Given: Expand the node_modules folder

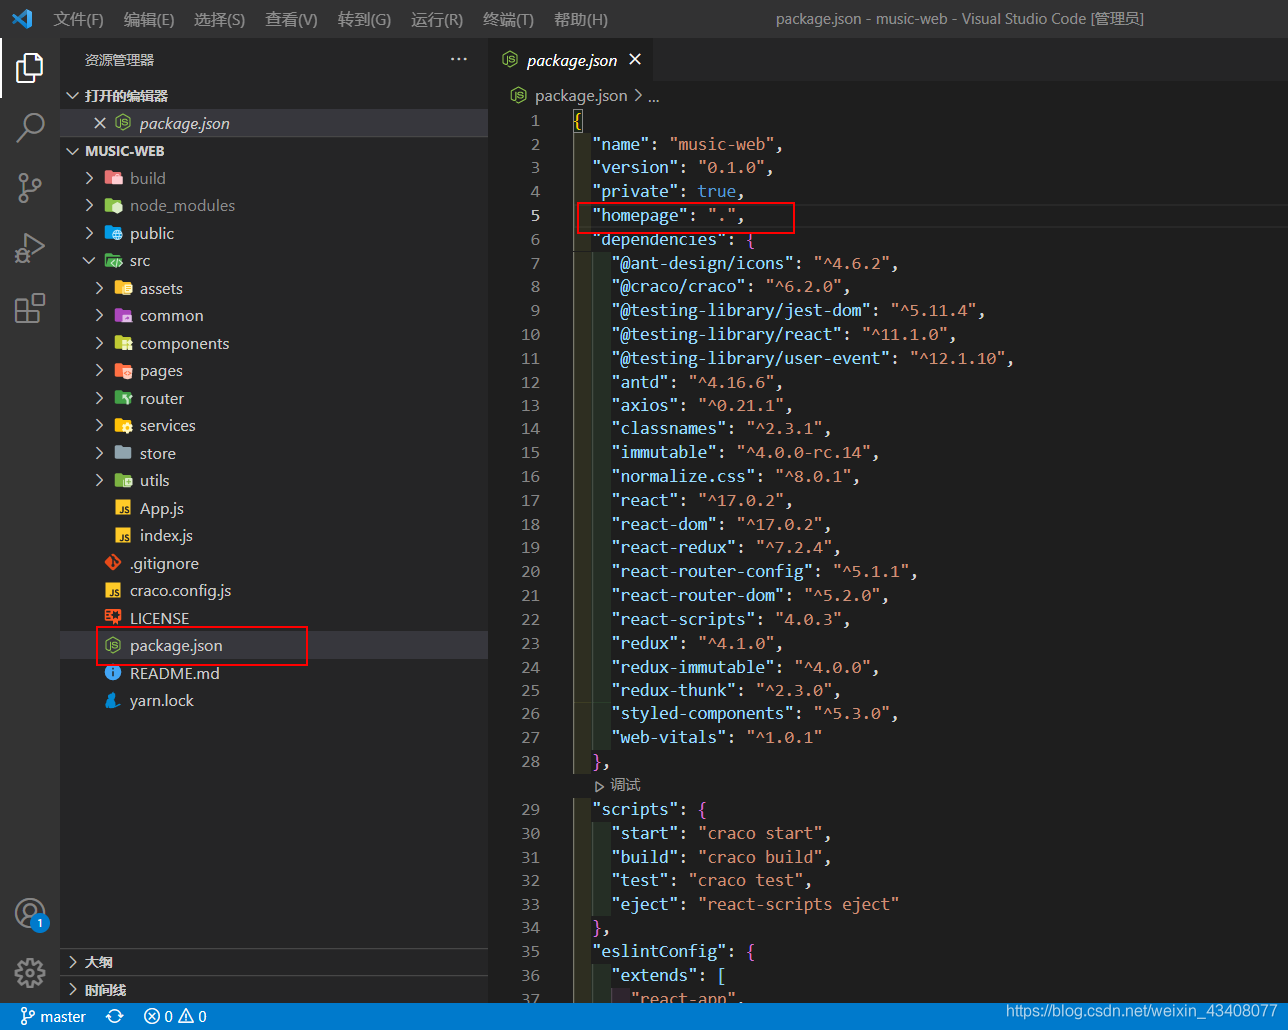Looking at the screenshot, I should click(274, 205).
